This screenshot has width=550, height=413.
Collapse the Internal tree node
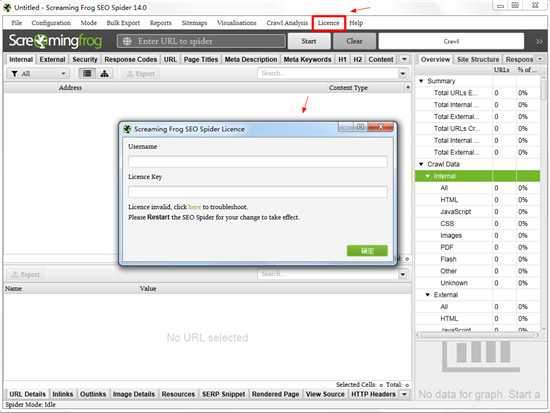(x=428, y=176)
